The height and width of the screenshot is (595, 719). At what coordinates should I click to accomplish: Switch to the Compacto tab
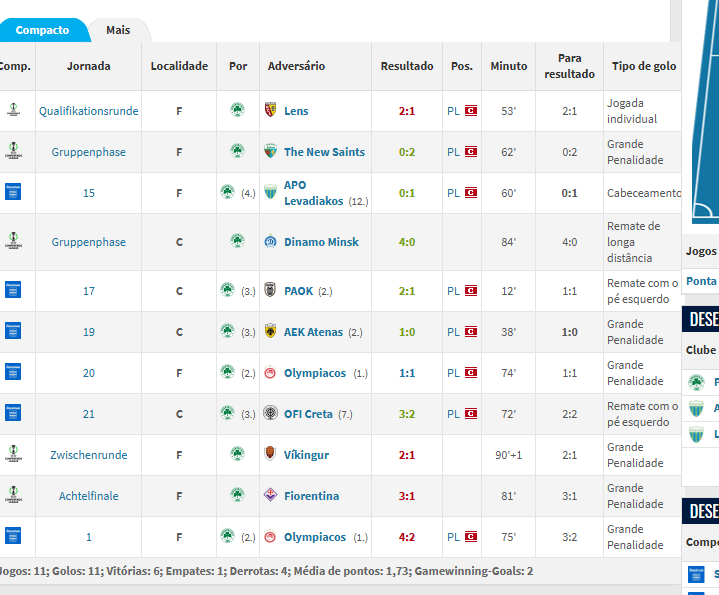[x=42, y=30]
